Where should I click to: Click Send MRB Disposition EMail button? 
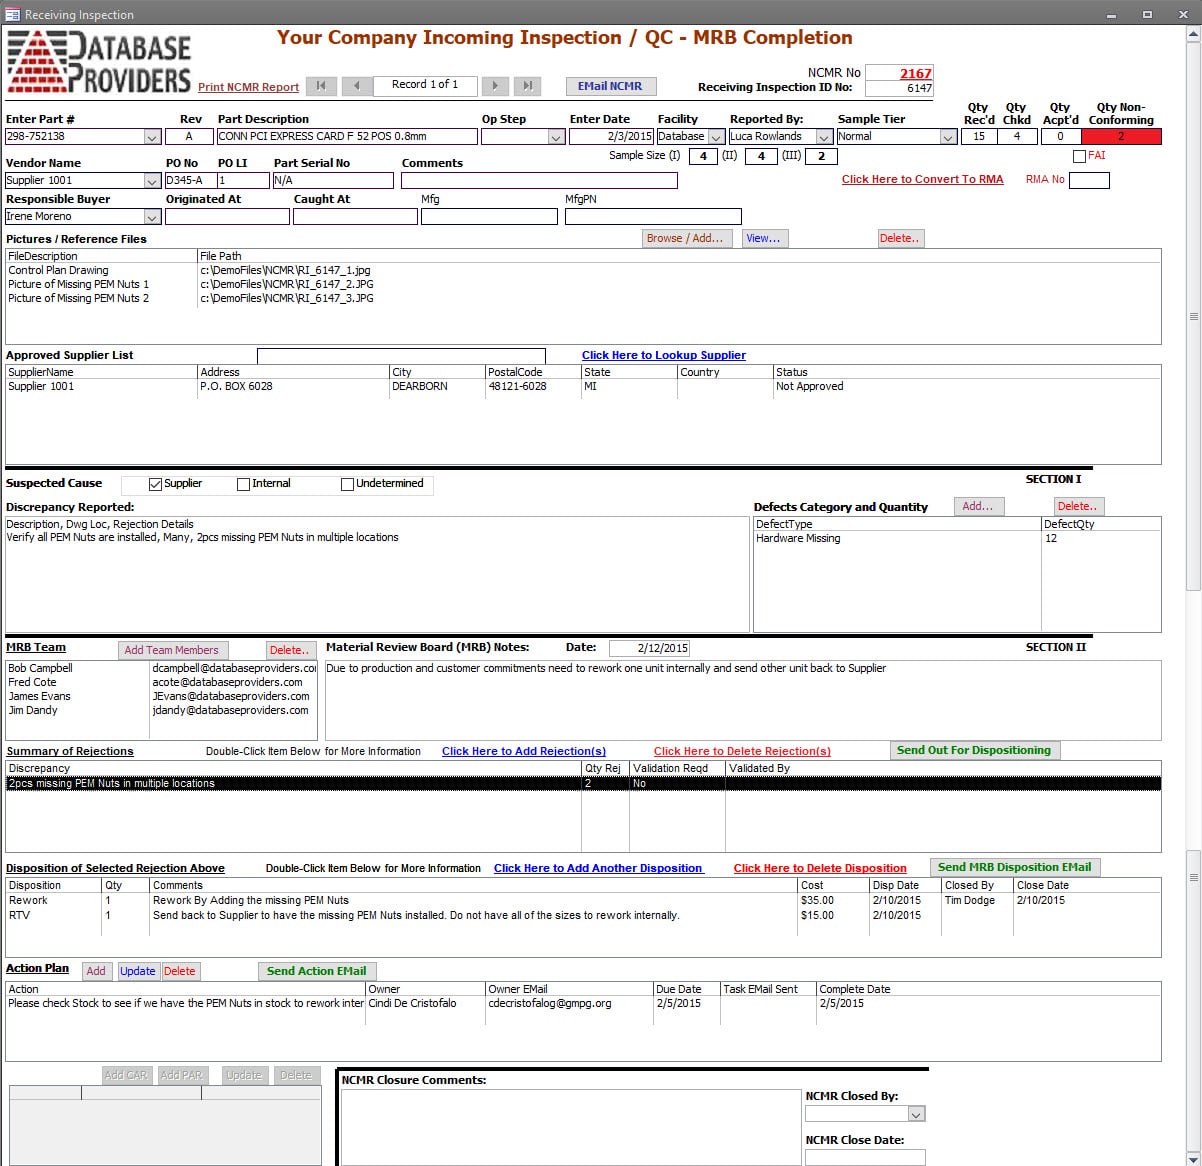pyautogui.click(x=1015, y=867)
